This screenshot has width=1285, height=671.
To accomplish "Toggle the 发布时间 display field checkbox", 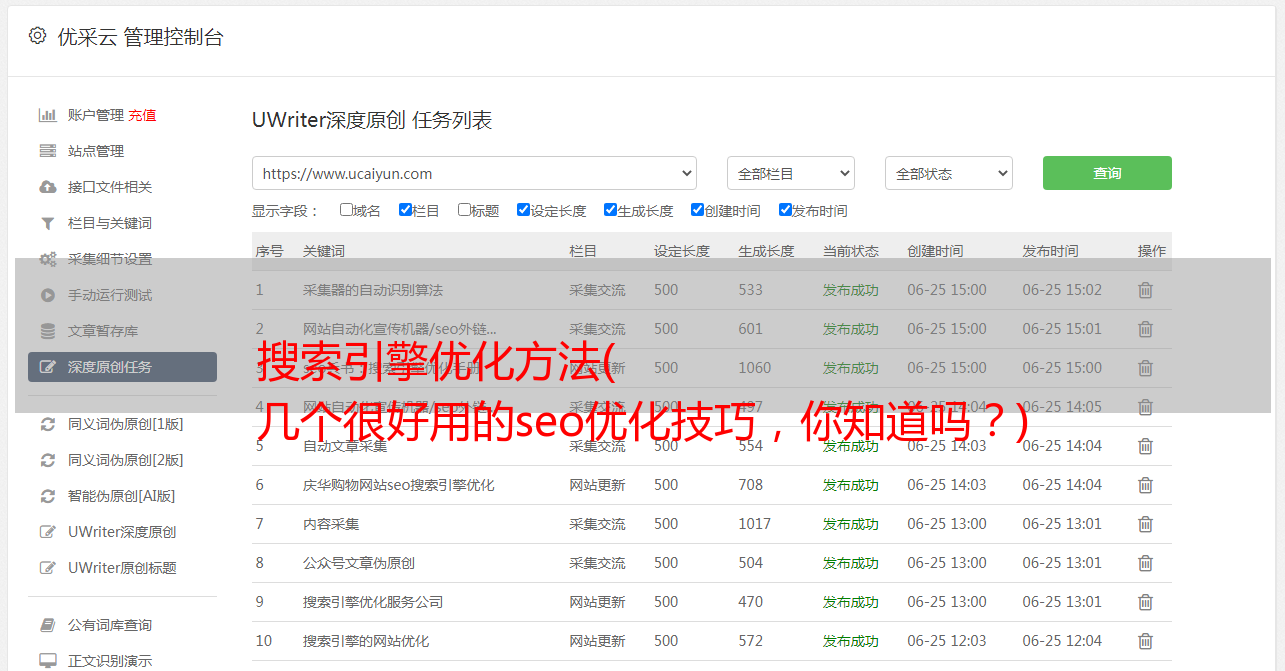I will point(785,210).
